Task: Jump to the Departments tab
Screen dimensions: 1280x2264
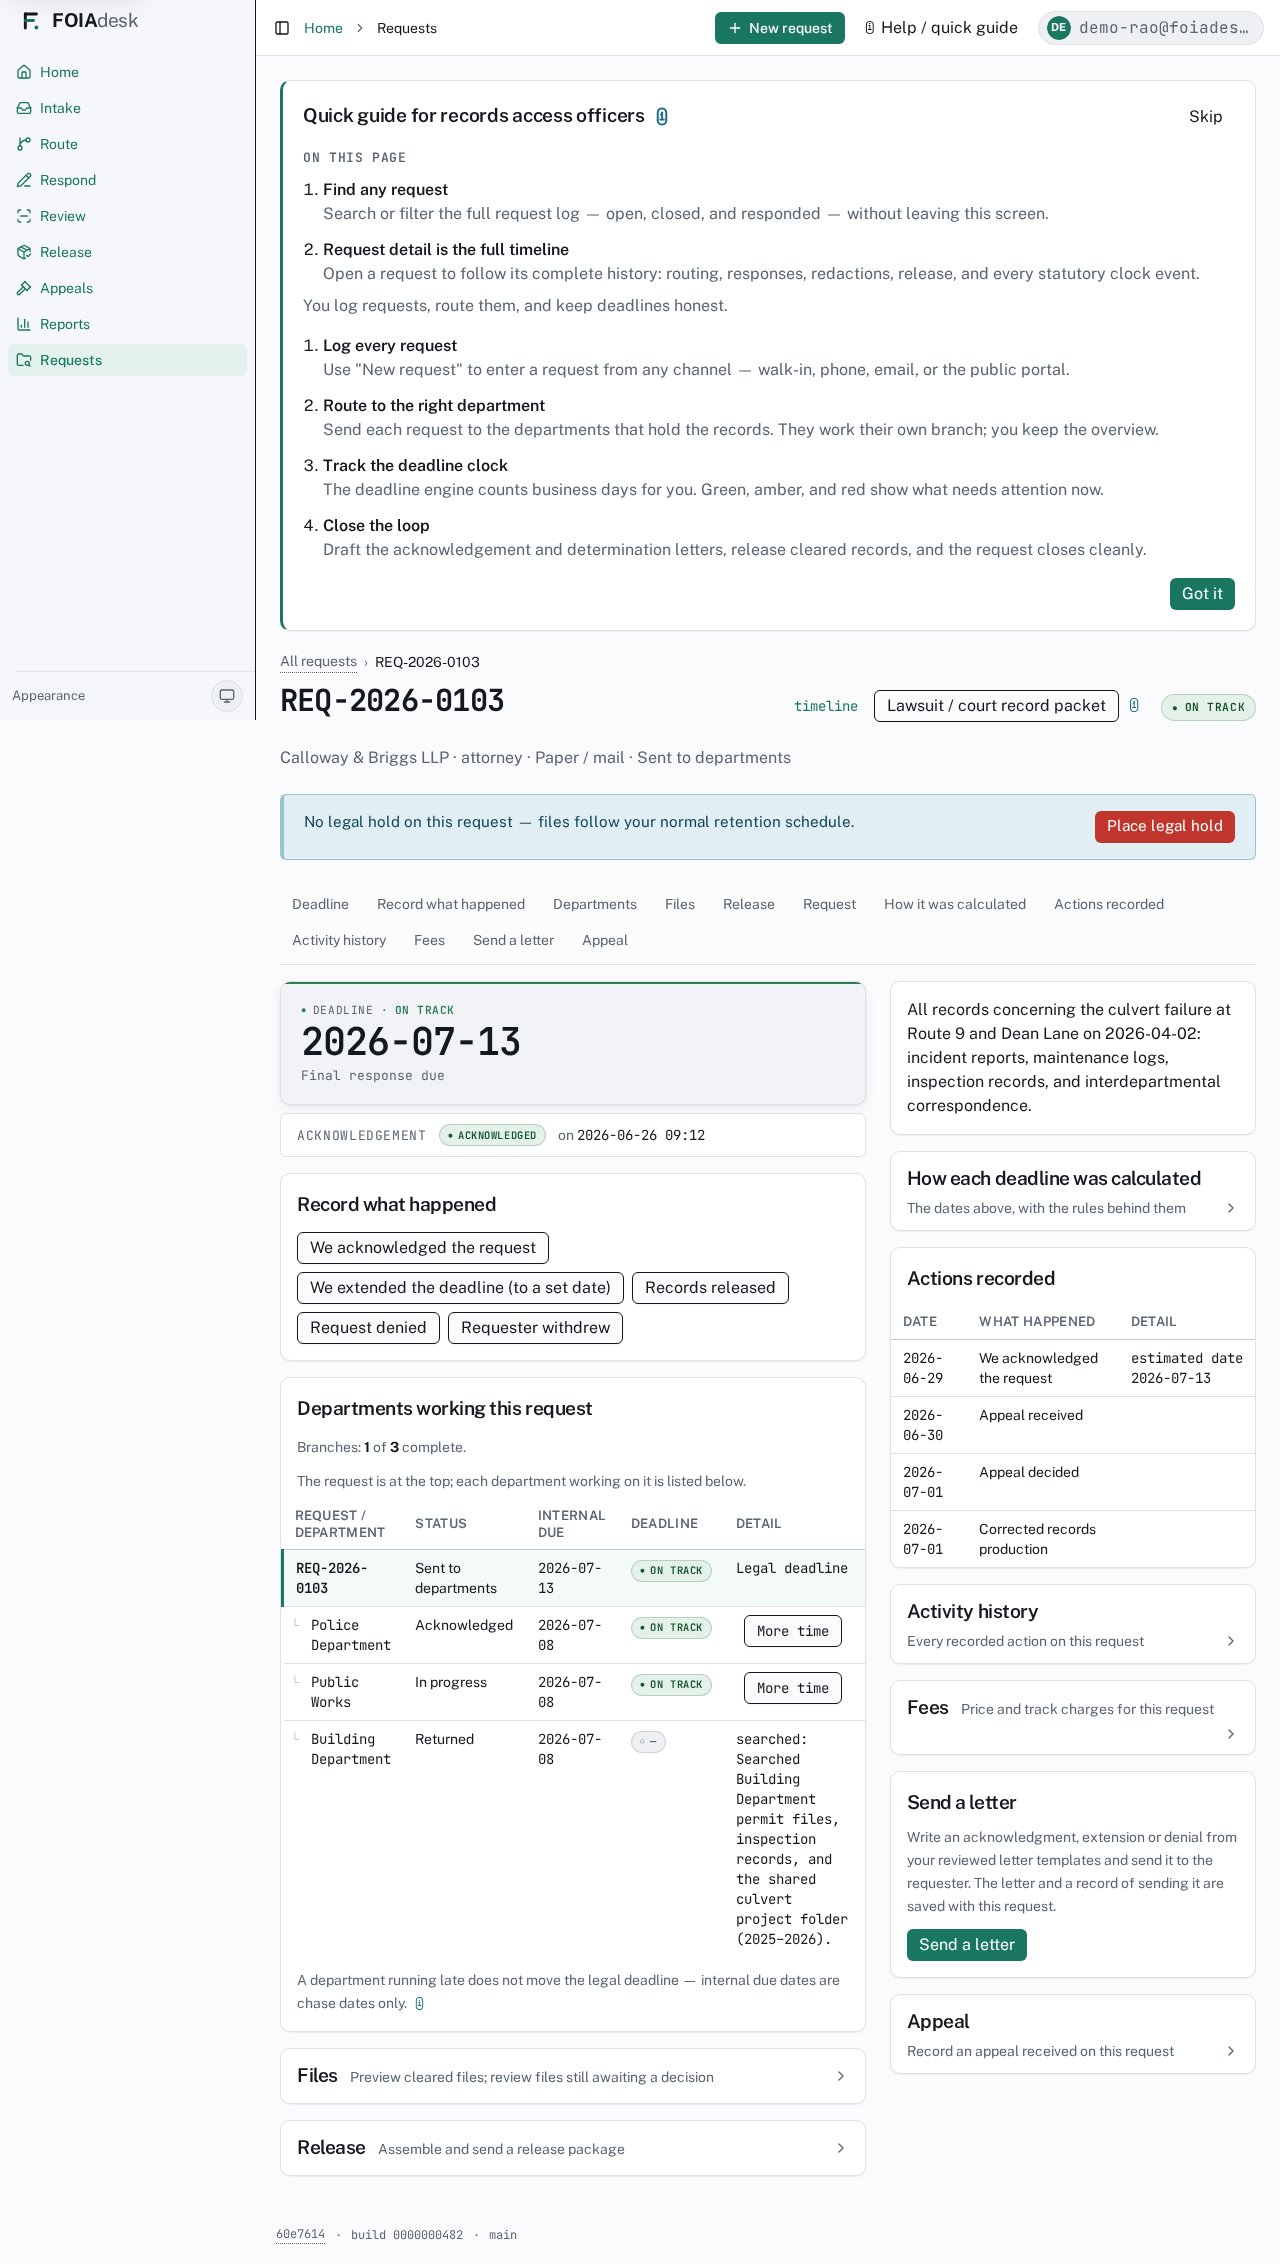Action: coord(595,904)
